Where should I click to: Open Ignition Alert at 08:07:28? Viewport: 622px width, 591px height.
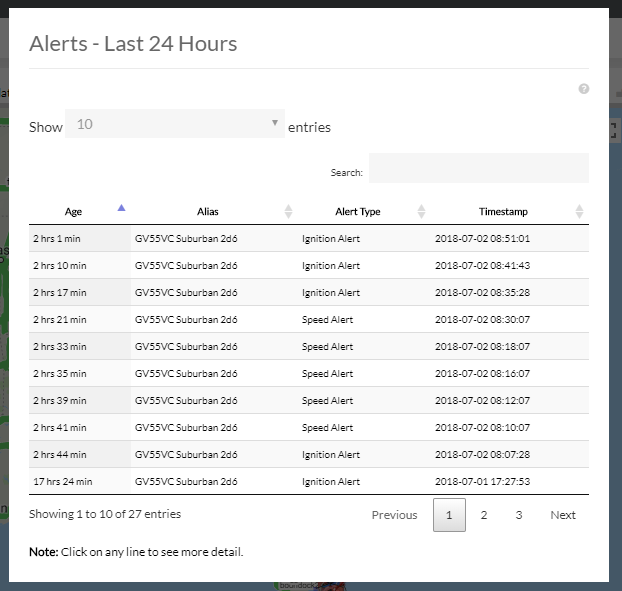coord(331,455)
